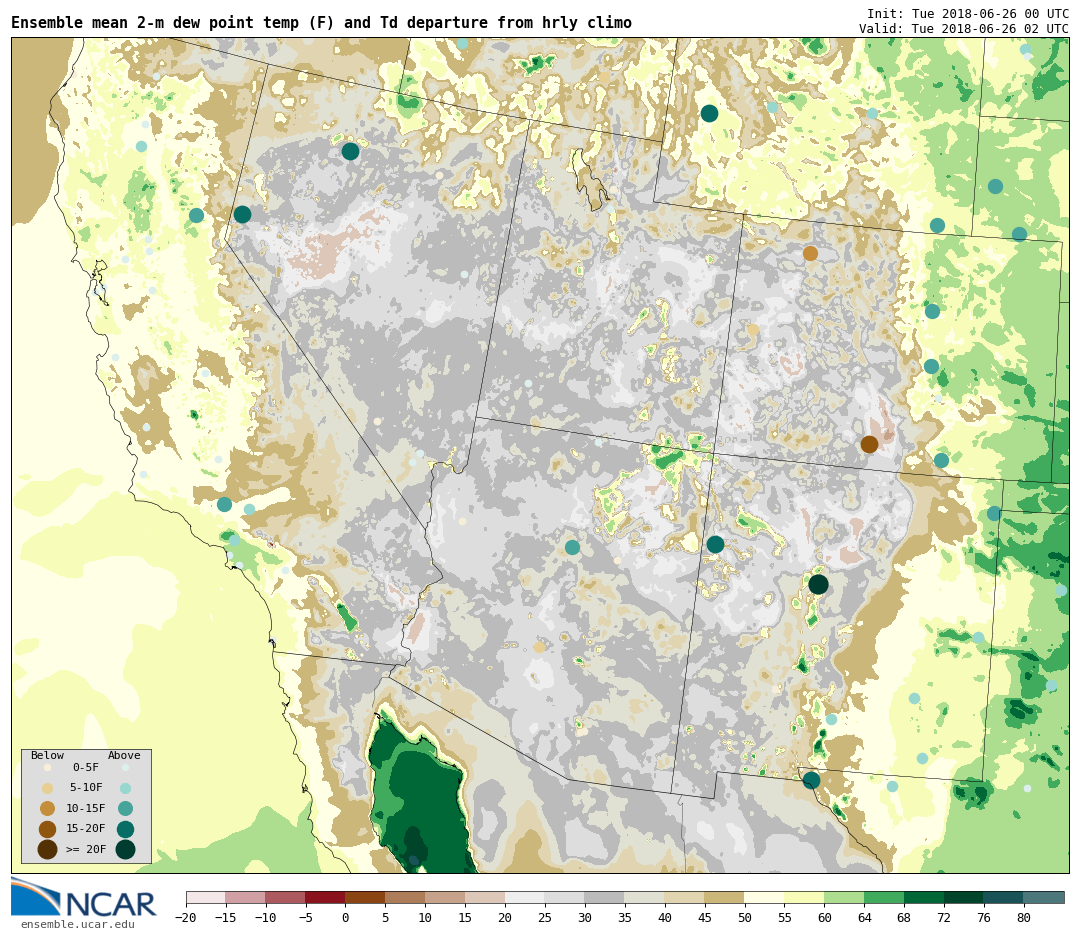Click the '80' colorbar label
Screen dimensions: 1080x936
1024,917
